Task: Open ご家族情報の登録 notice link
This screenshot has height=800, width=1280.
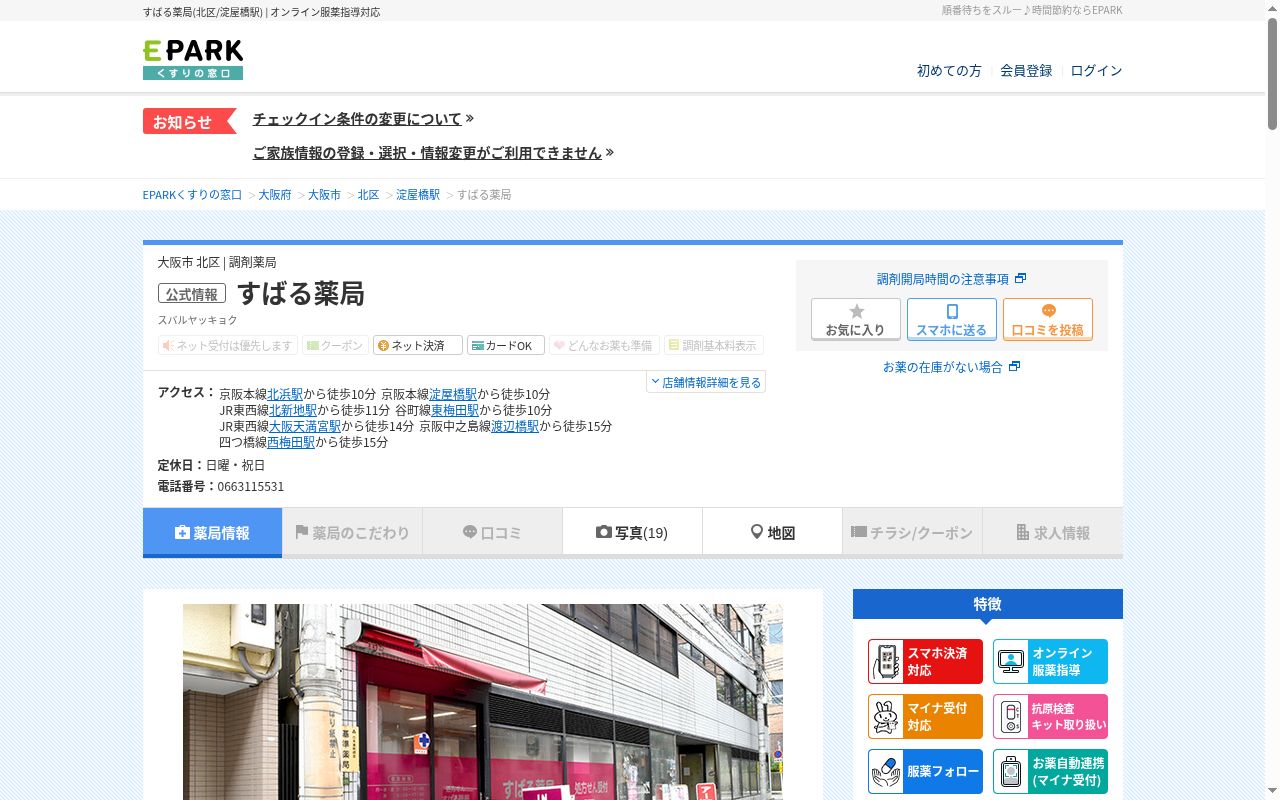Action: point(427,153)
